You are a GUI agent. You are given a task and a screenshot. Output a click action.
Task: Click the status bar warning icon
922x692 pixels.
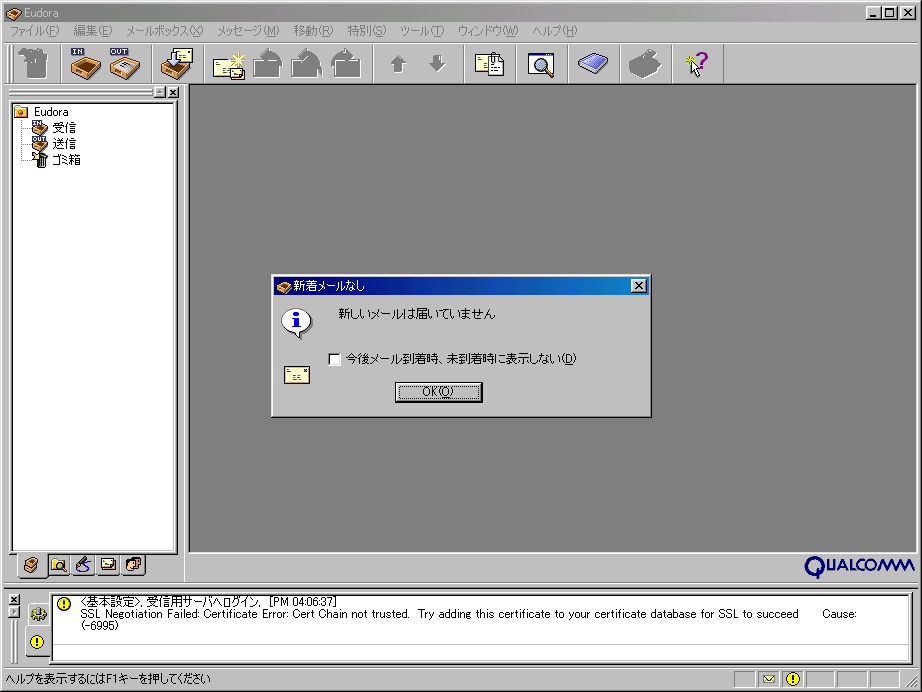coord(793,679)
